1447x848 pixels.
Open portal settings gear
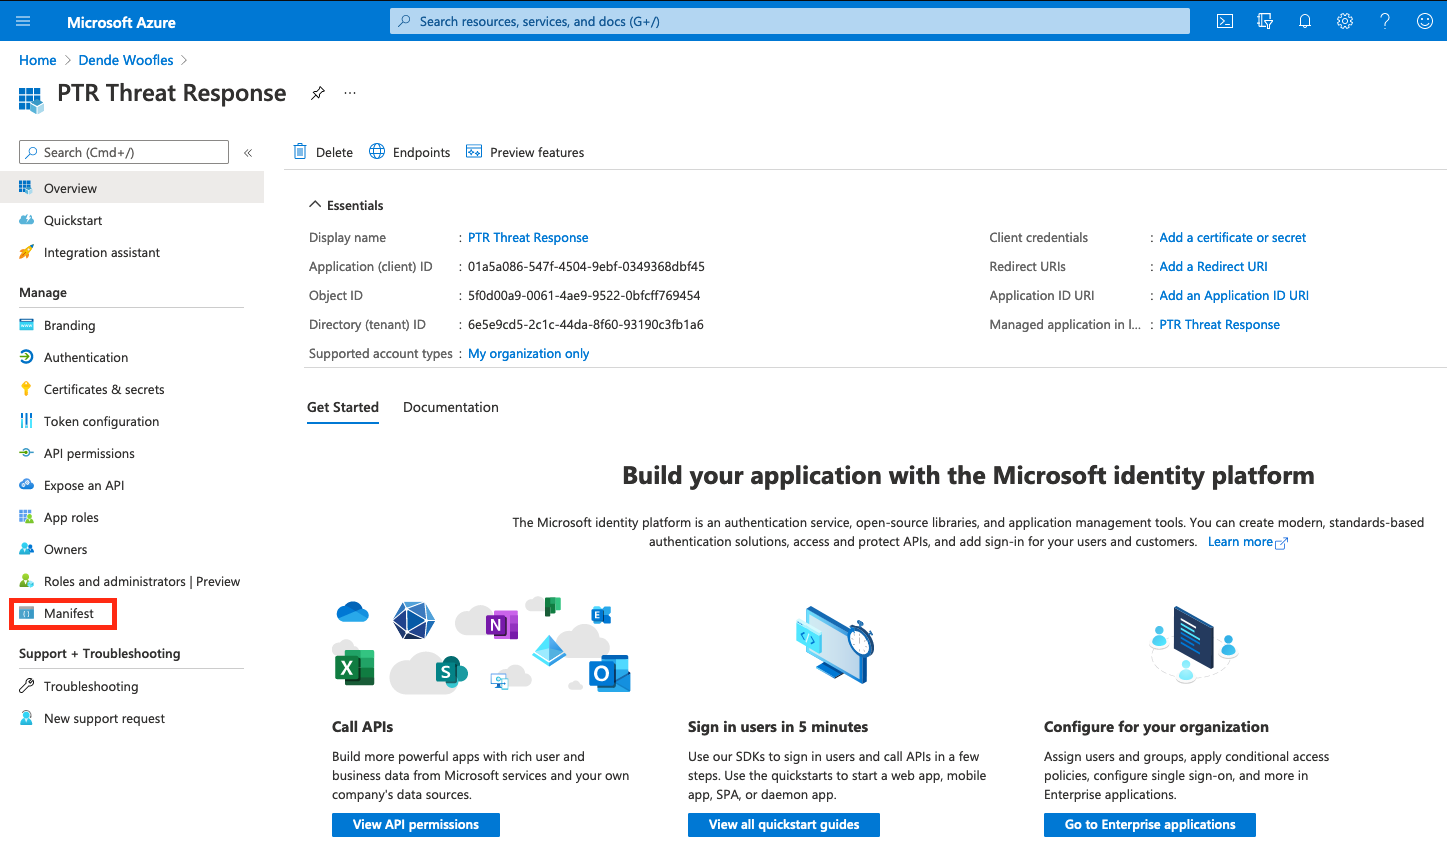[x=1344, y=21]
